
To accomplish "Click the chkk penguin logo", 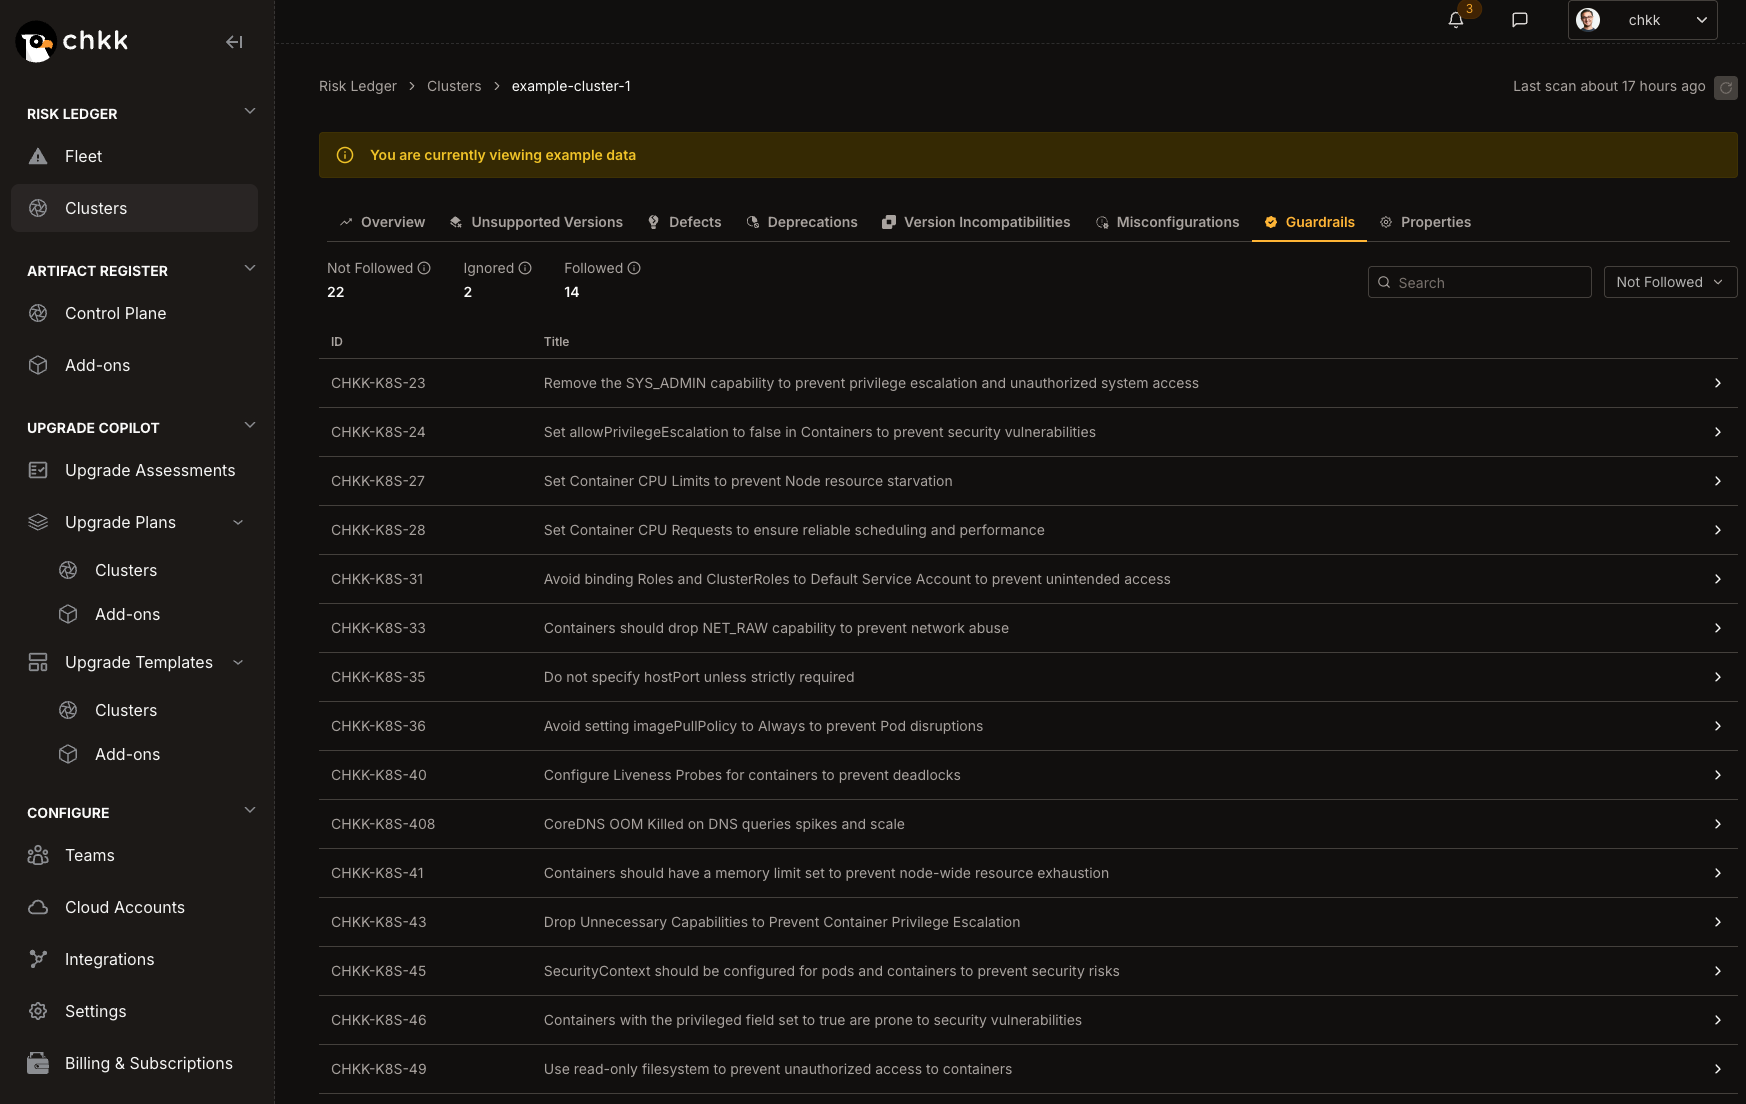I will tap(36, 42).
